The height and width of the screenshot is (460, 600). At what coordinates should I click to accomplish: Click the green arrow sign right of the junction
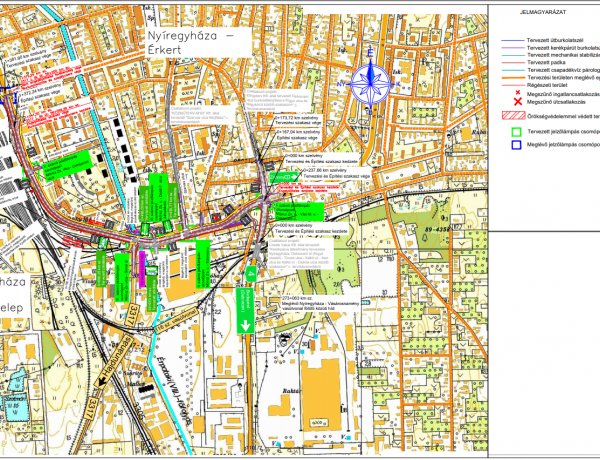pyautogui.click(x=284, y=177)
